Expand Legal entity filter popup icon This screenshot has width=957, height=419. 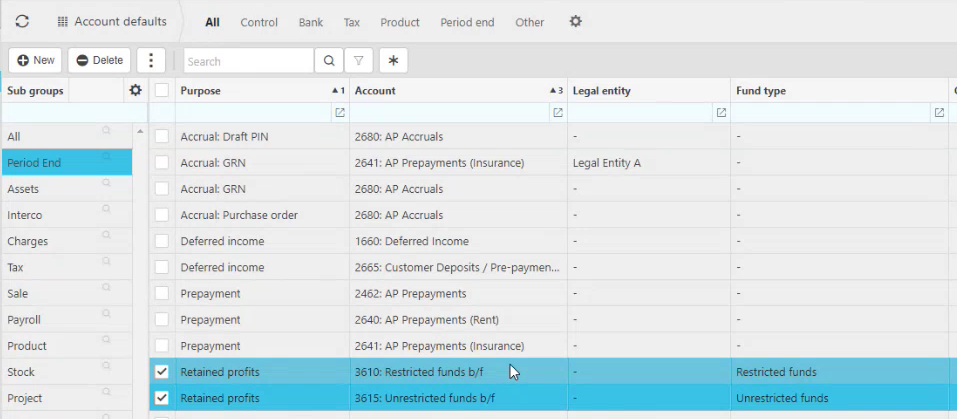pos(721,113)
